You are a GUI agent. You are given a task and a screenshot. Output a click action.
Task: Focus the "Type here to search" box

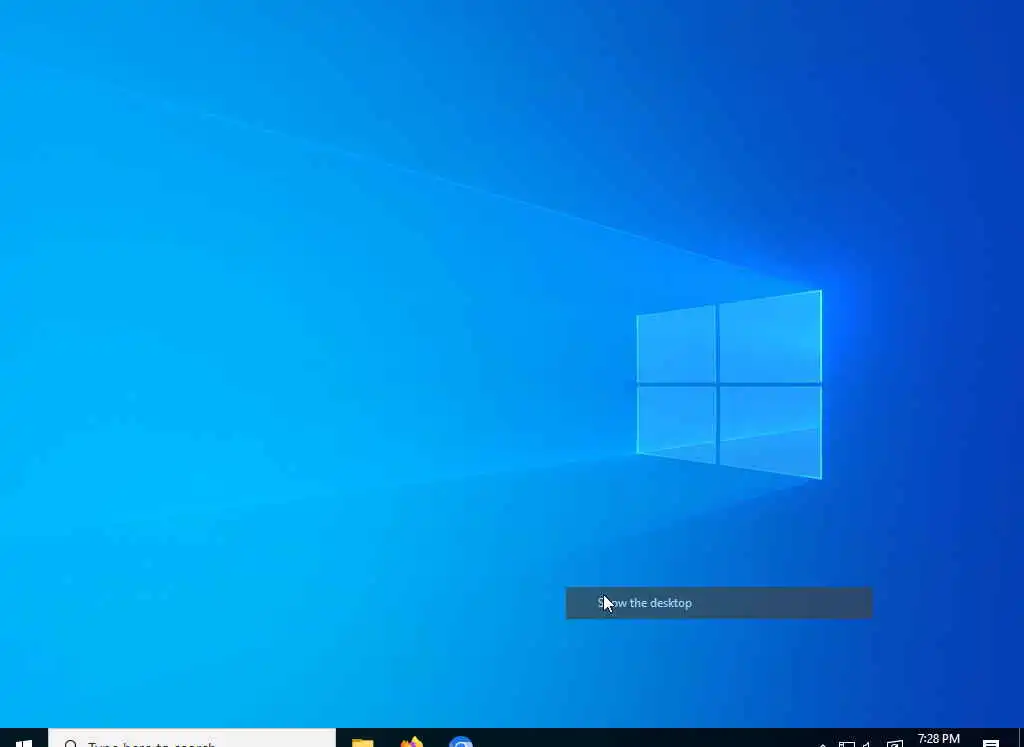[x=192, y=739]
